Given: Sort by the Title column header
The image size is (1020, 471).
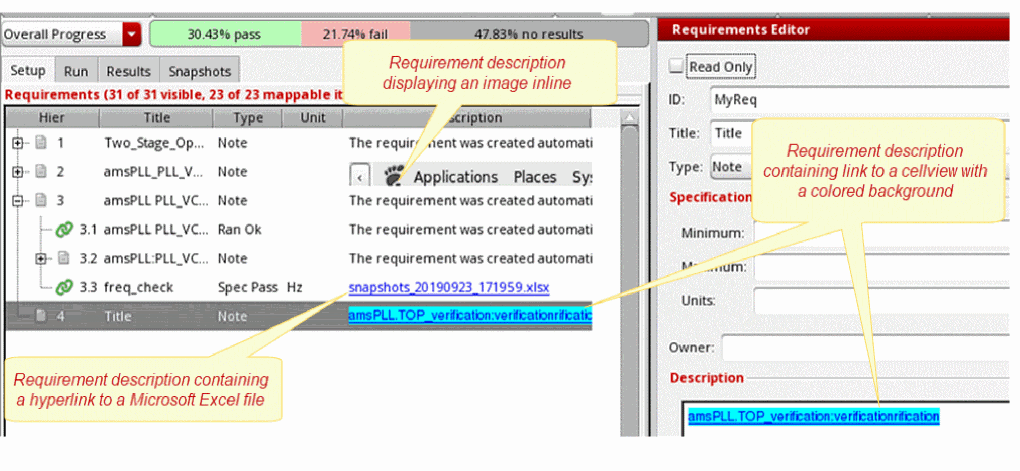Looking at the screenshot, I should pyautogui.click(x=156, y=118).
